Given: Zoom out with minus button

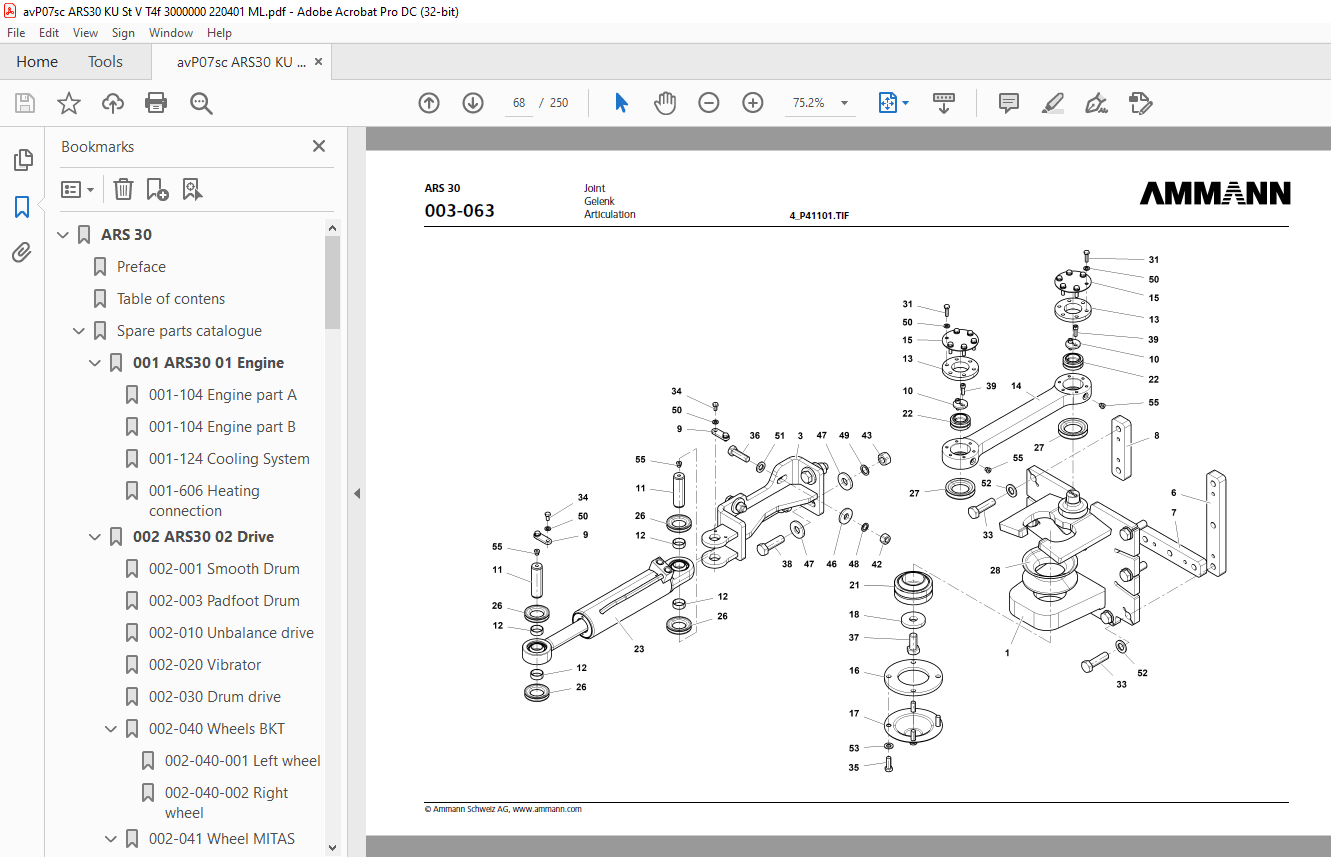Looking at the screenshot, I should click(709, 103).
